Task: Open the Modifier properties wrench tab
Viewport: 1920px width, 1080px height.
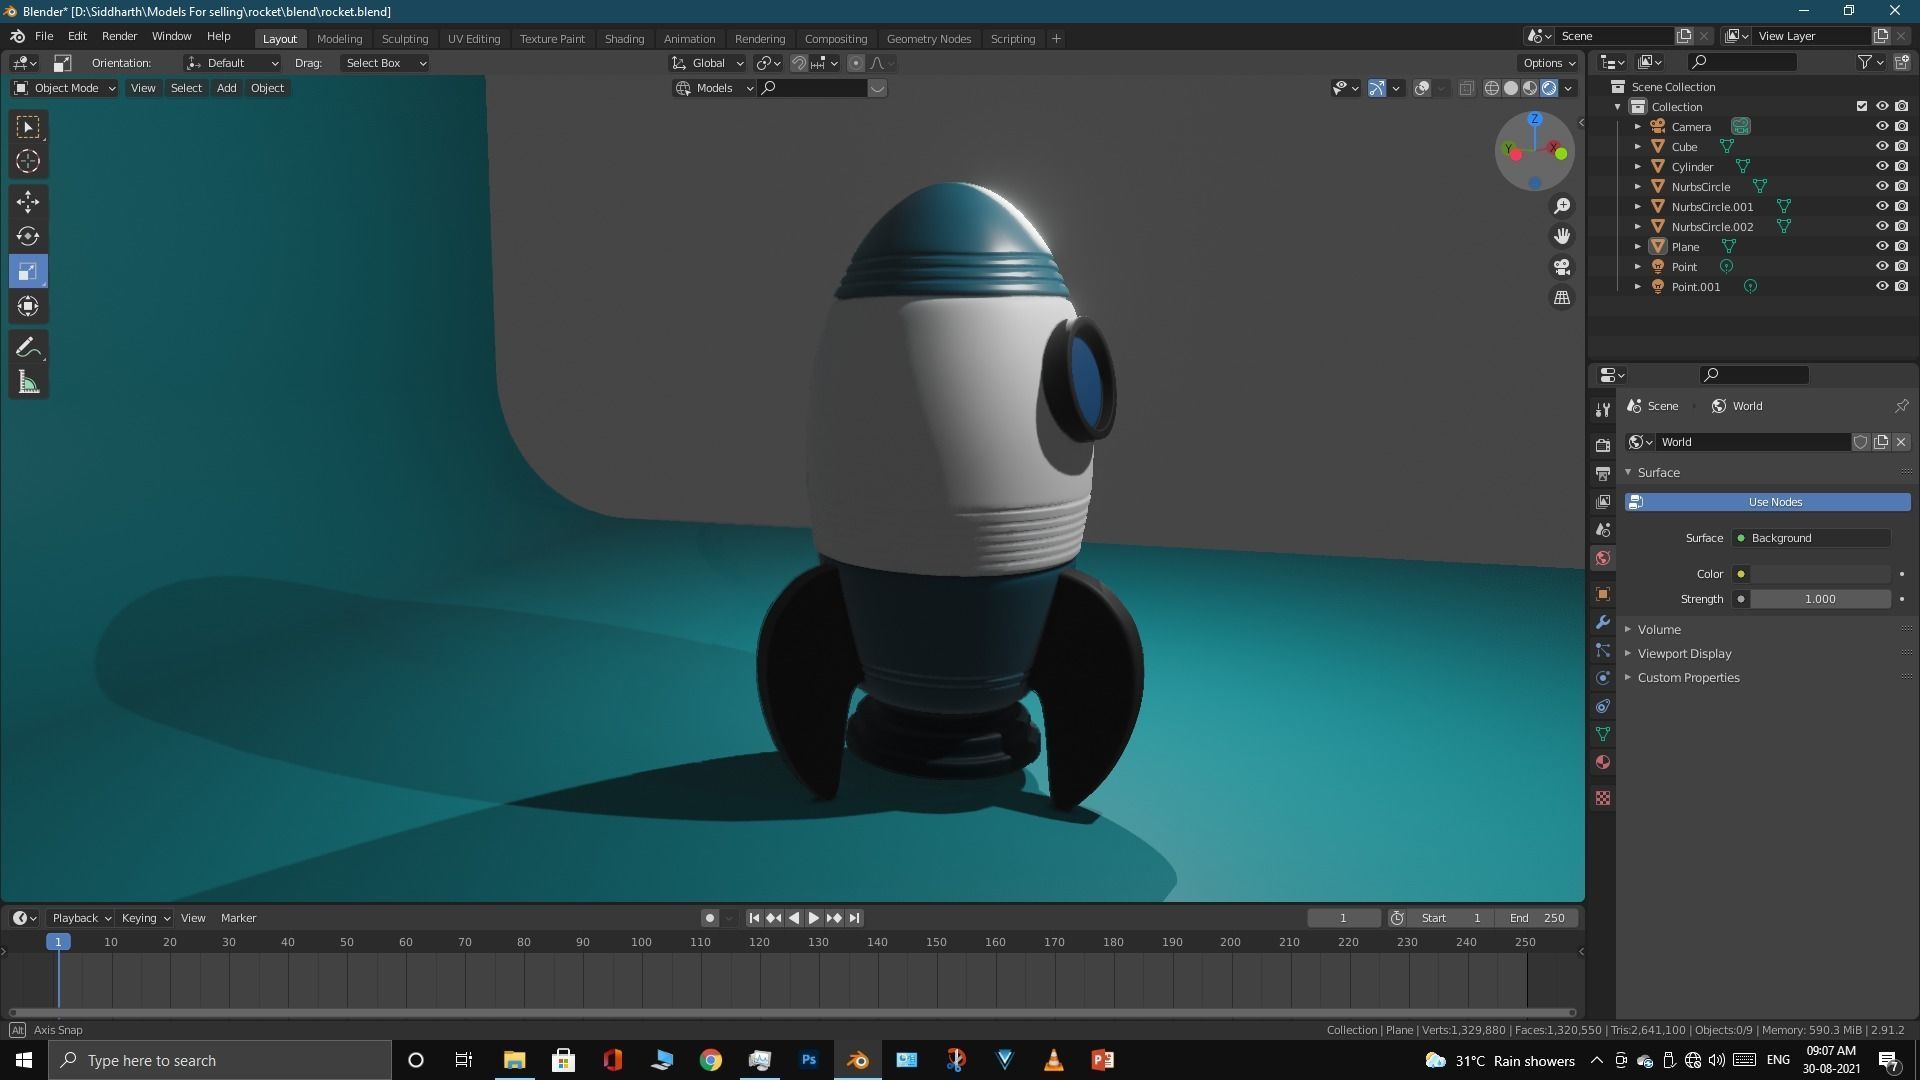Action: [x=1603, y=622]
